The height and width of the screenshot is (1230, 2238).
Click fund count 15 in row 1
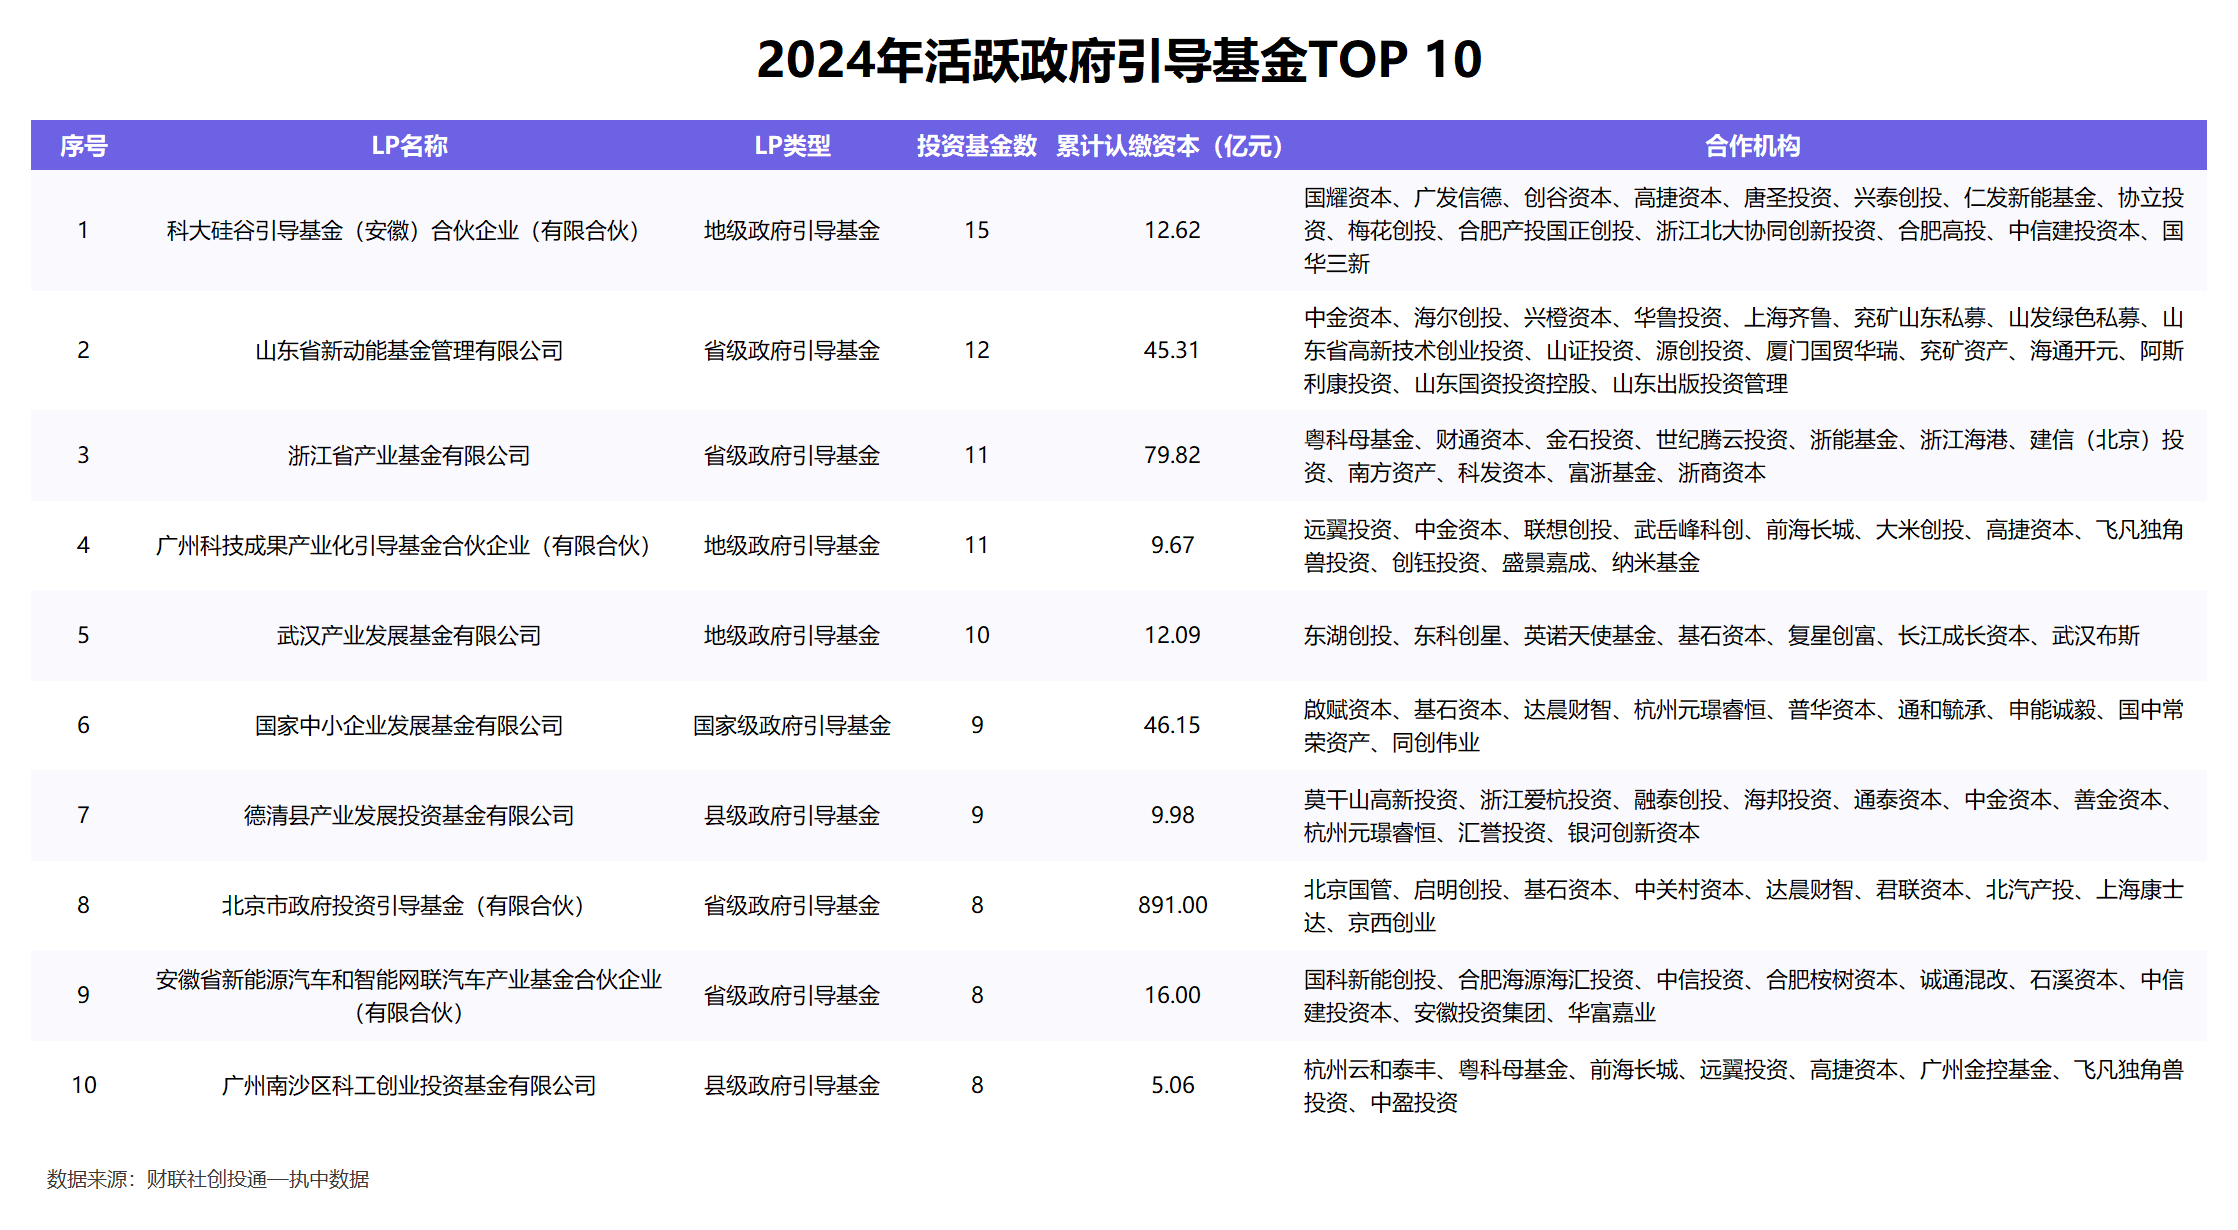[x=977, y=231]
